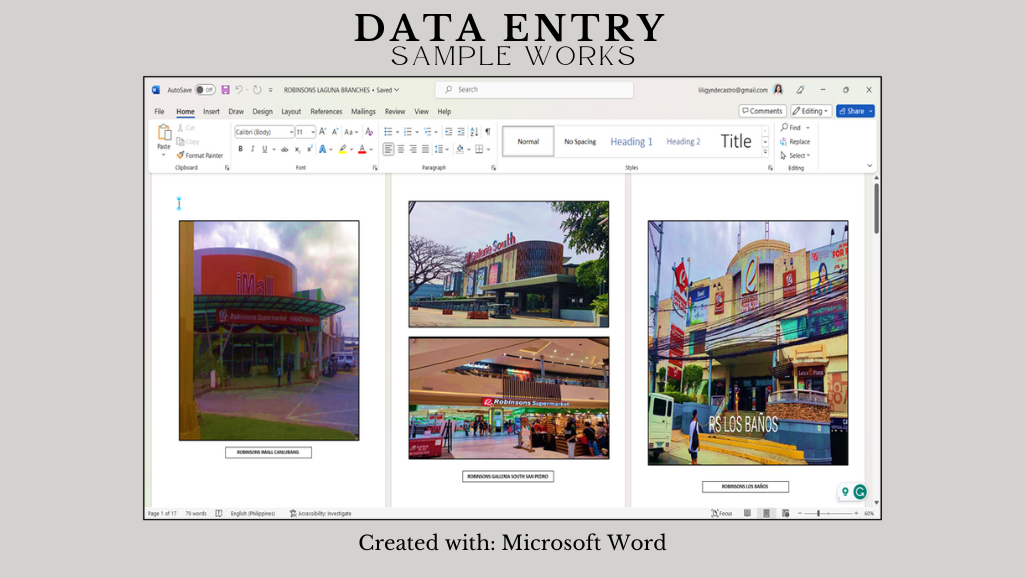
Task: Open the Calibri (Body) font name box
Action: coord(264,132)
